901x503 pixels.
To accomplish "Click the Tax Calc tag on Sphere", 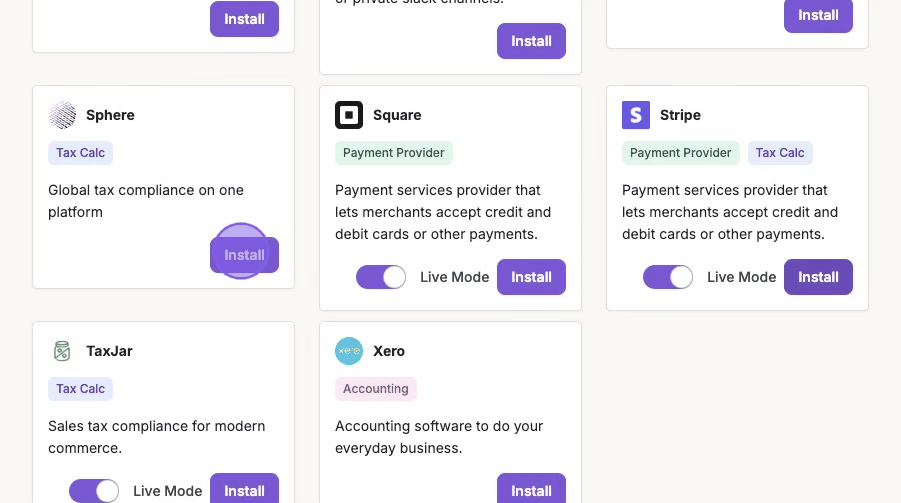I will coord(80,153).
